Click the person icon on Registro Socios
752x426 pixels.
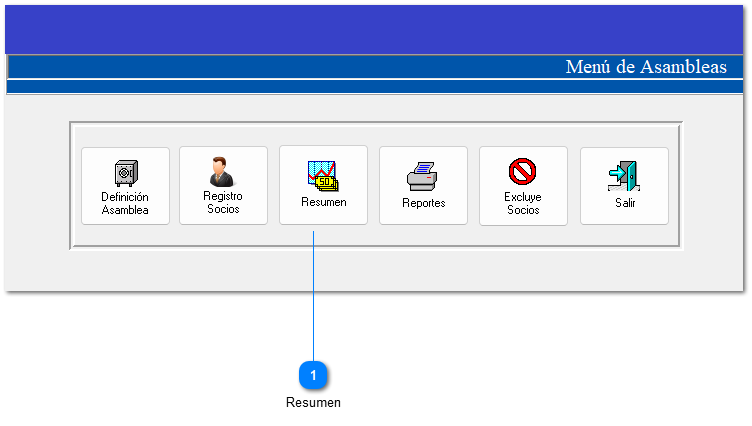tap(222, 171)
